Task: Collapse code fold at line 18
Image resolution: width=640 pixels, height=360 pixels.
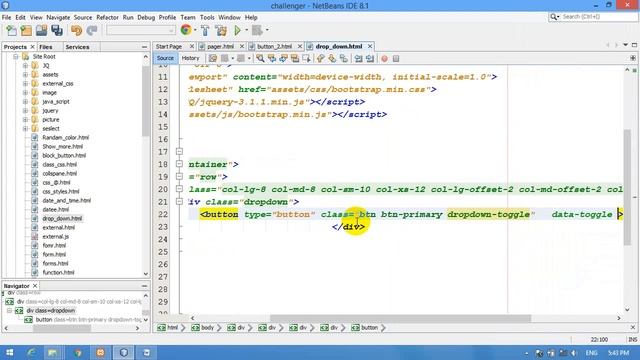Action: [179, 164]
